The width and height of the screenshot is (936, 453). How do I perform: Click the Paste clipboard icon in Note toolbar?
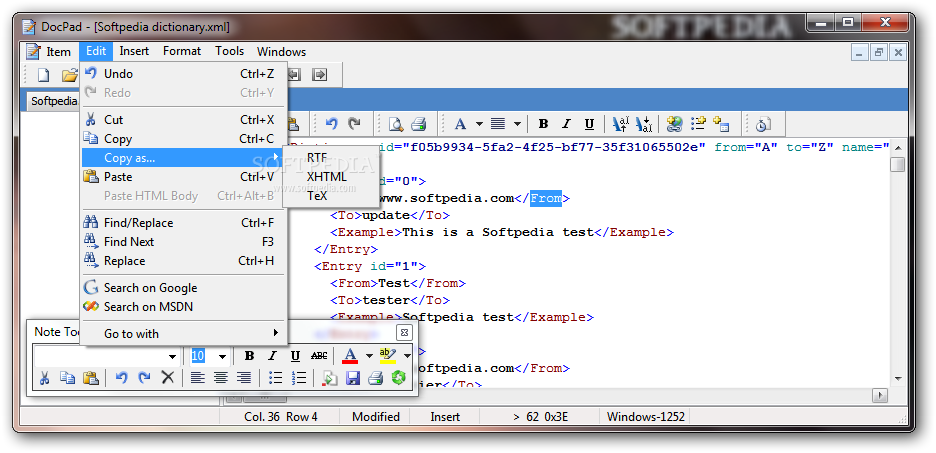pyautogui.click(x=91, y=377)
